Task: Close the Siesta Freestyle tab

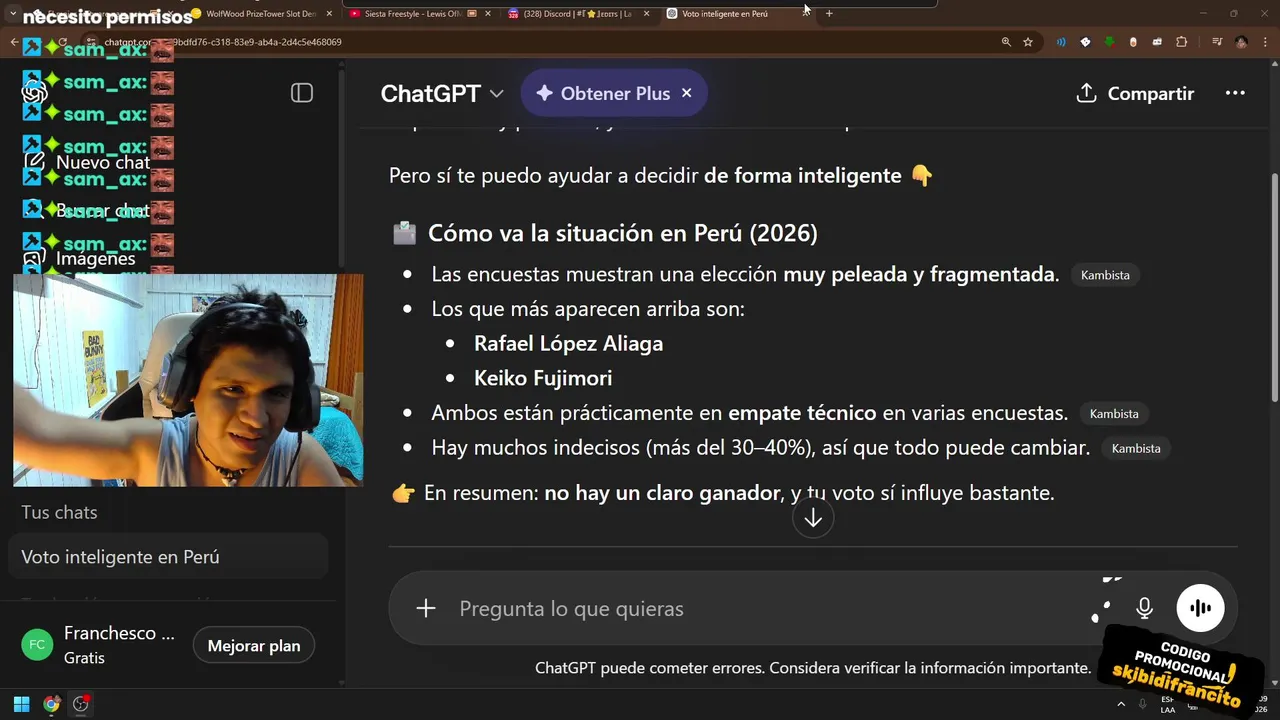Action: [488, 14]
